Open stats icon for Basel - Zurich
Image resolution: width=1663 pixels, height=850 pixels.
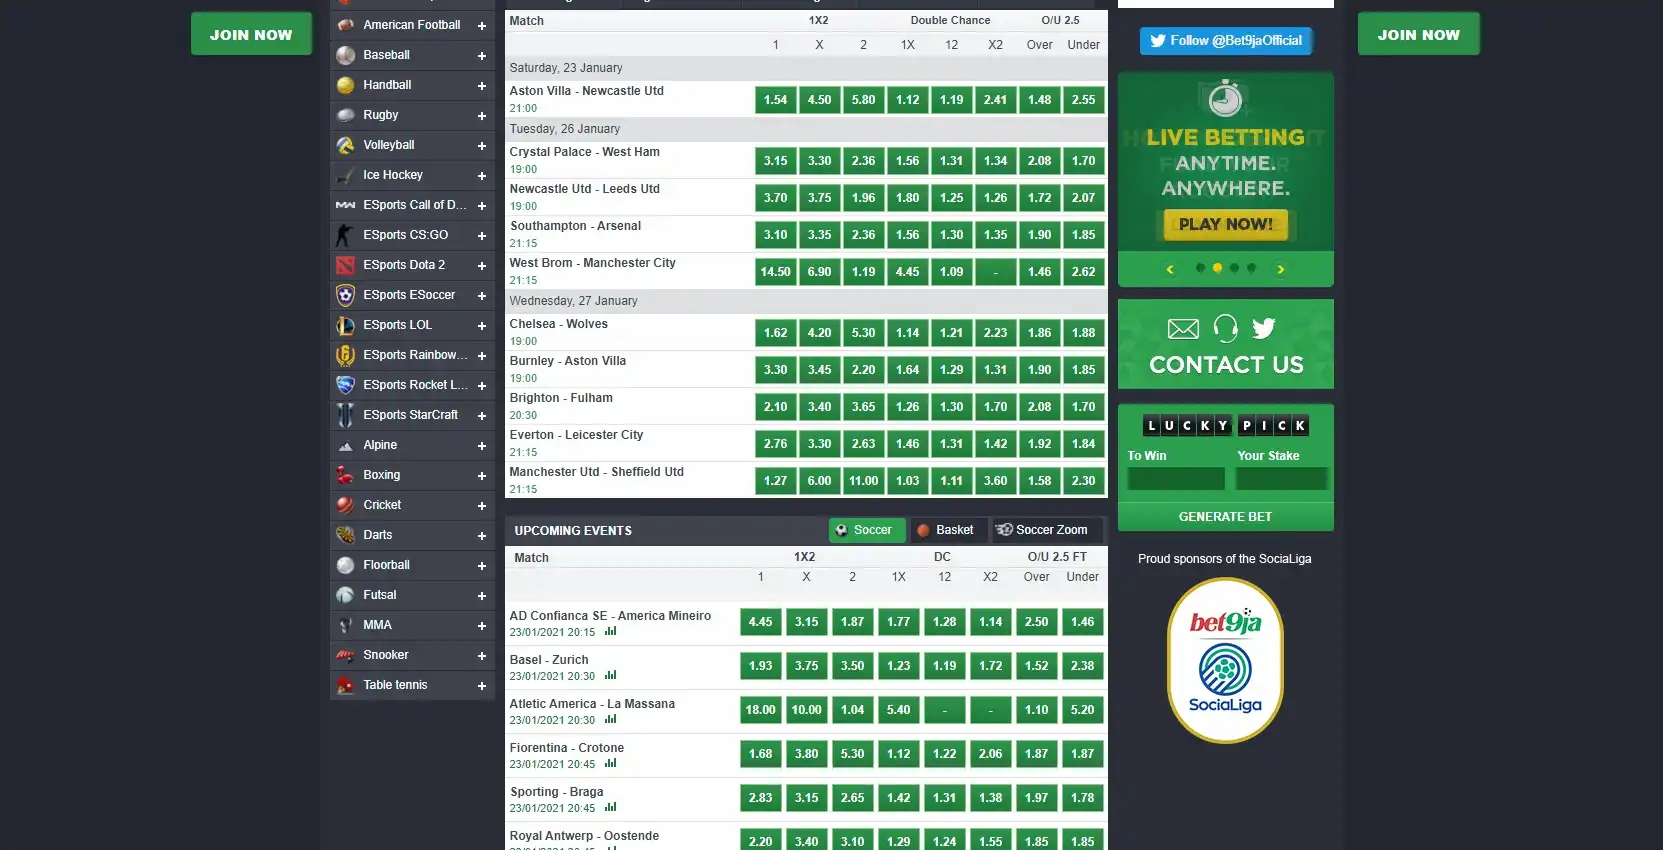(610, 675)
